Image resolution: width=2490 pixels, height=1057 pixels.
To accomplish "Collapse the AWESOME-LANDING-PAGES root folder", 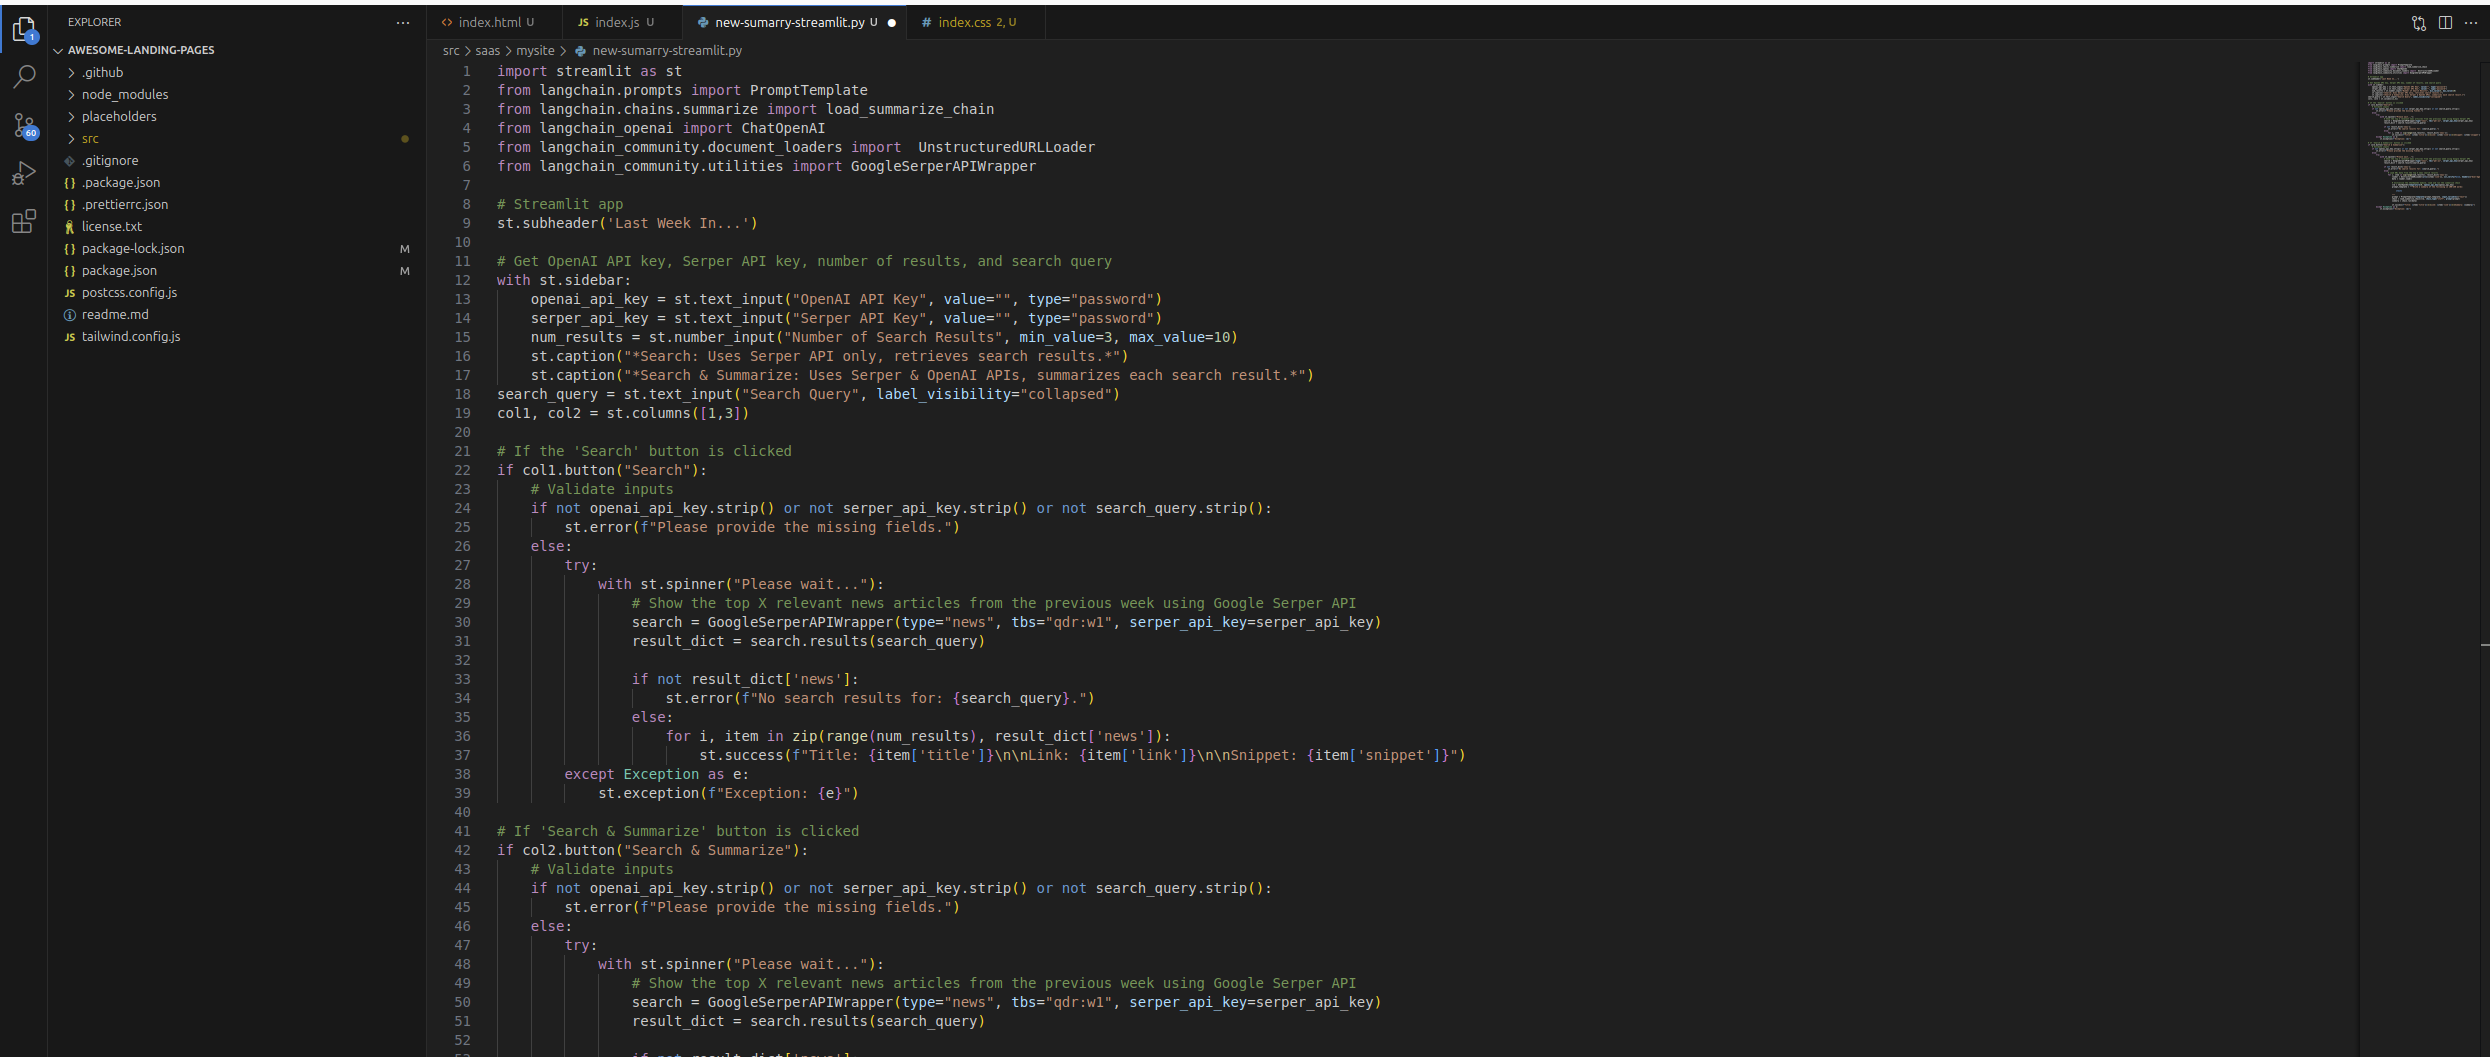I will click(x=140, y=50).
